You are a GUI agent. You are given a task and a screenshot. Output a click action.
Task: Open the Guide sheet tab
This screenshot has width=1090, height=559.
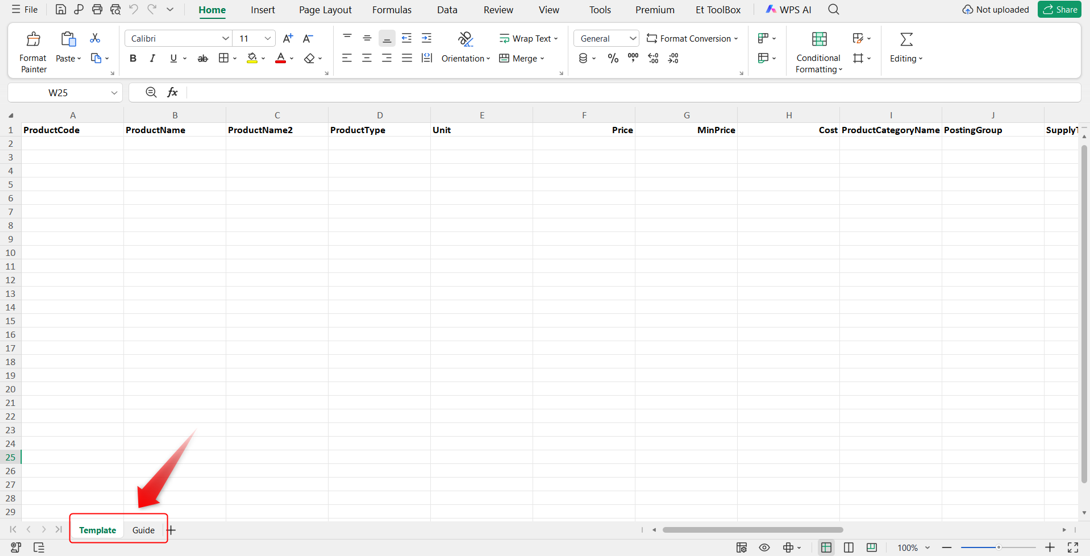(x=143, y=530)
